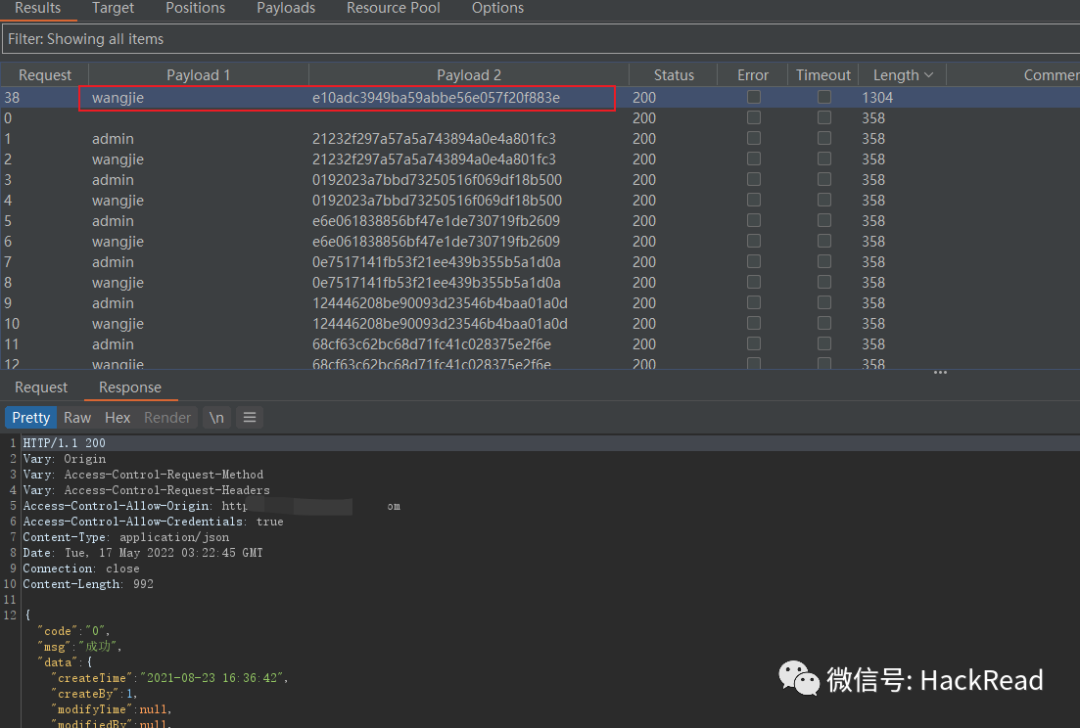Select the Pretty view button

(31, 418)
